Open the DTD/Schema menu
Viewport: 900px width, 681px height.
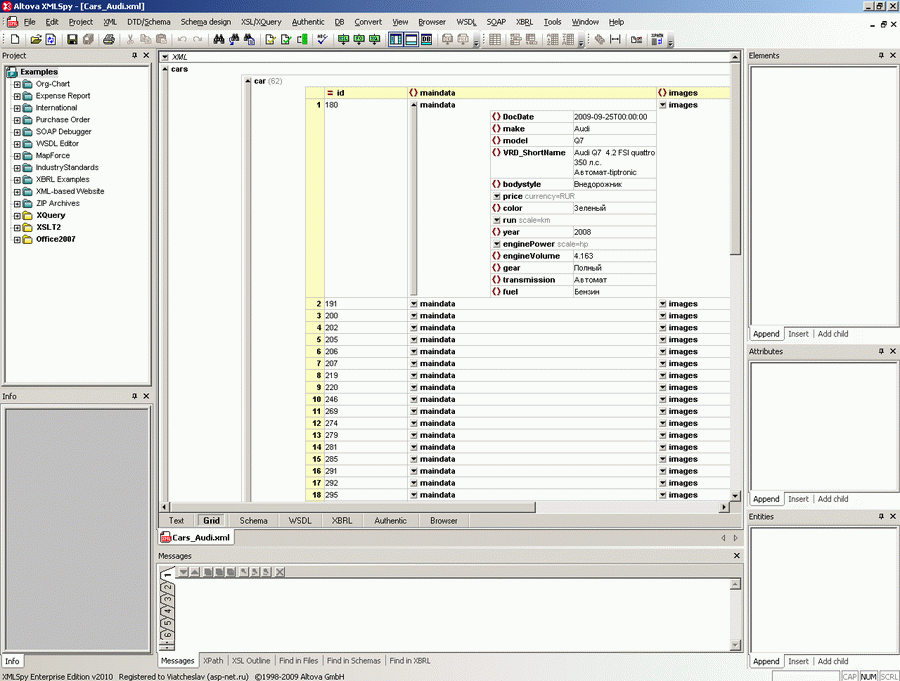(149, 22)
